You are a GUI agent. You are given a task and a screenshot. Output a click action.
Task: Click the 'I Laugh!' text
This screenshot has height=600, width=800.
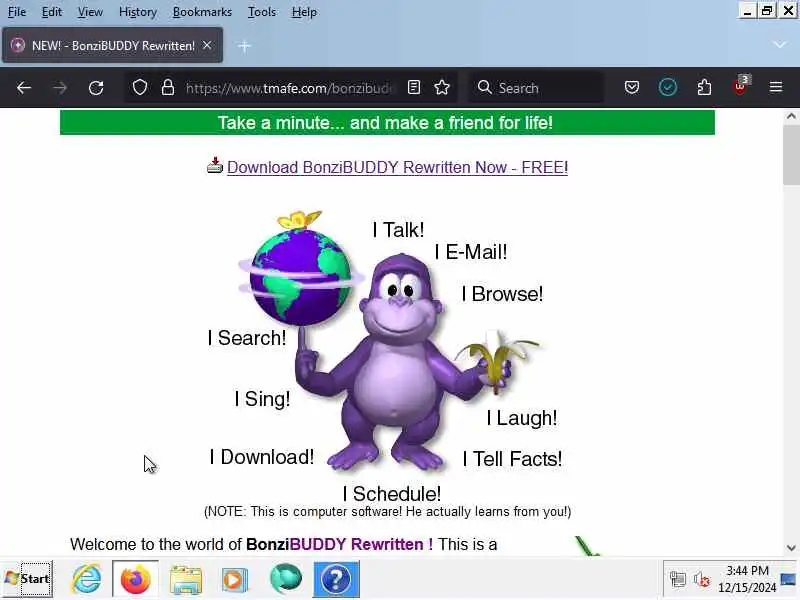tap(521, 418)
